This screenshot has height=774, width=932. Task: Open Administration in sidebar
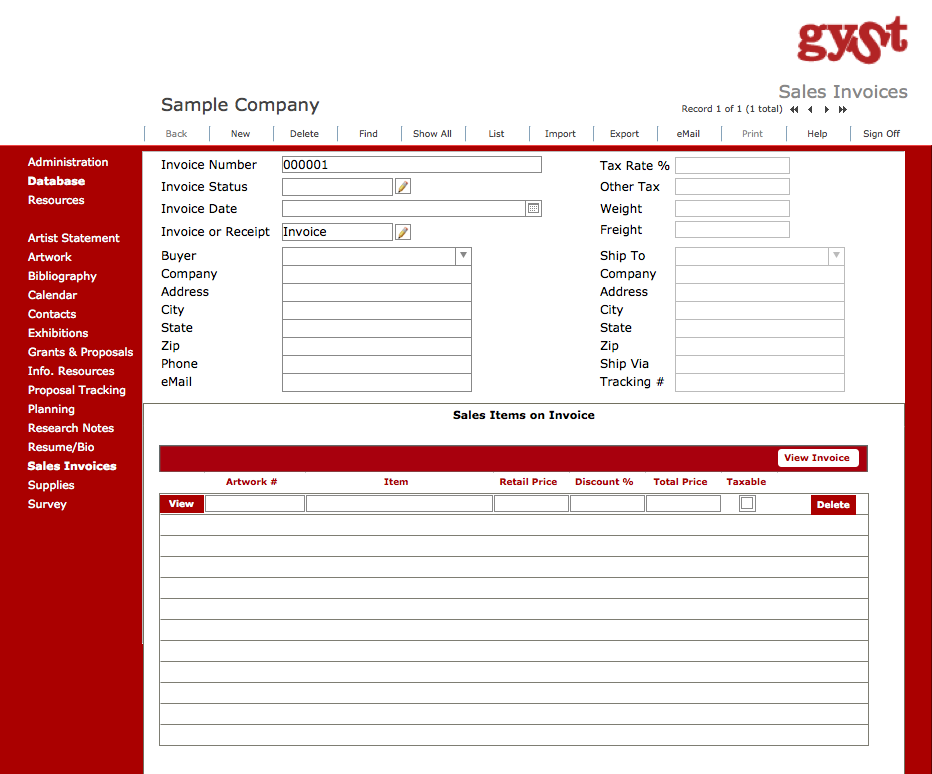(x=68, y=162)
